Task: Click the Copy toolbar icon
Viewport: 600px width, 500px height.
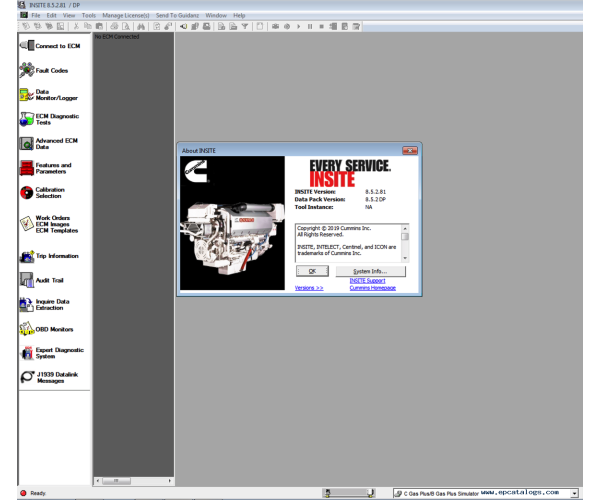Action: [88, 26]
